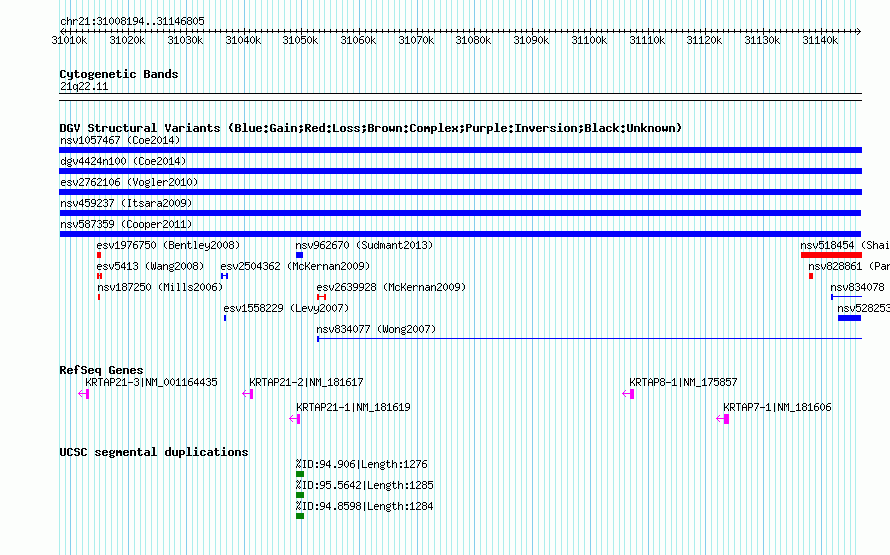
Task: Open KRTAP7-1|NM_181606 gene label
Action: tap(778, 407)
